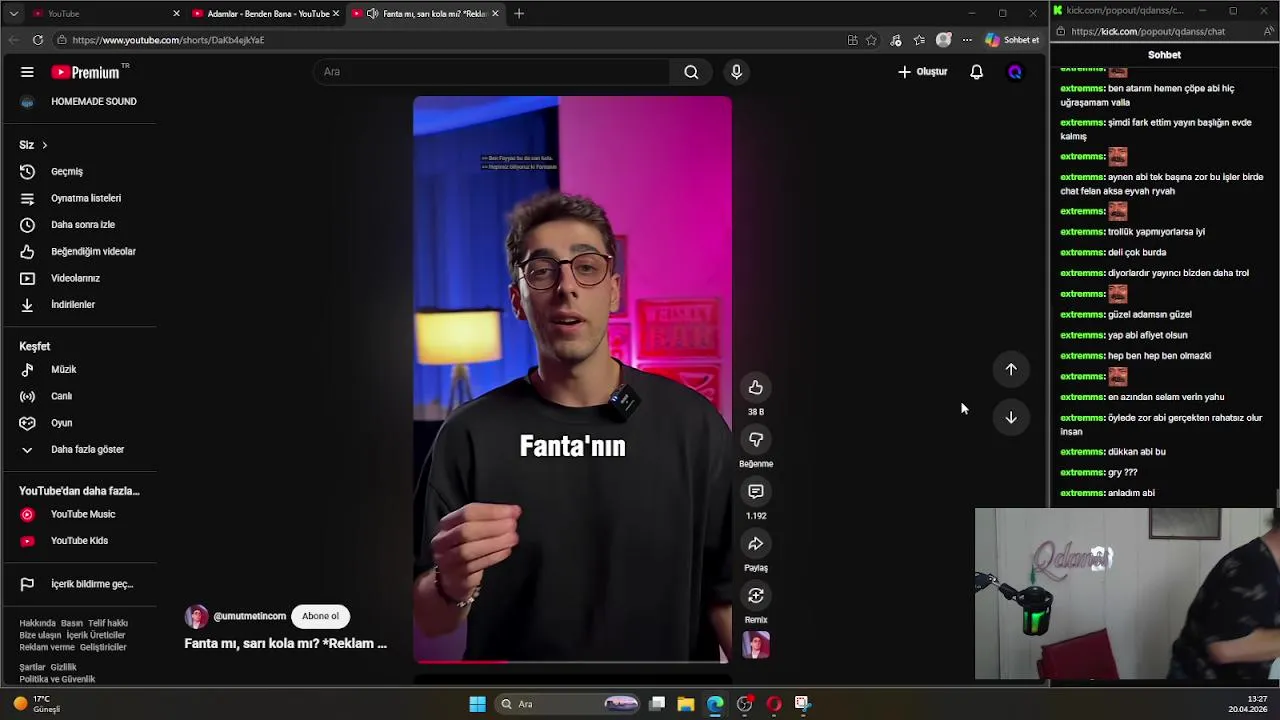Go to the previous short arrow

point(1011,370)
